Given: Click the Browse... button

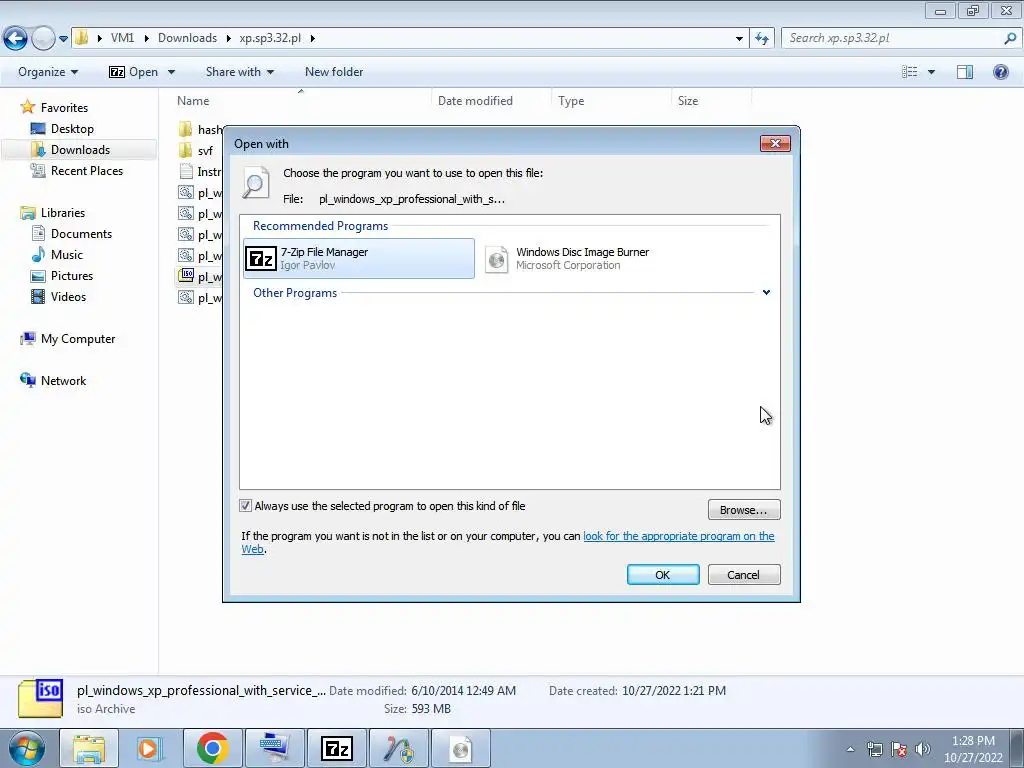Looking at the screenshot, I should click(744, 509).
